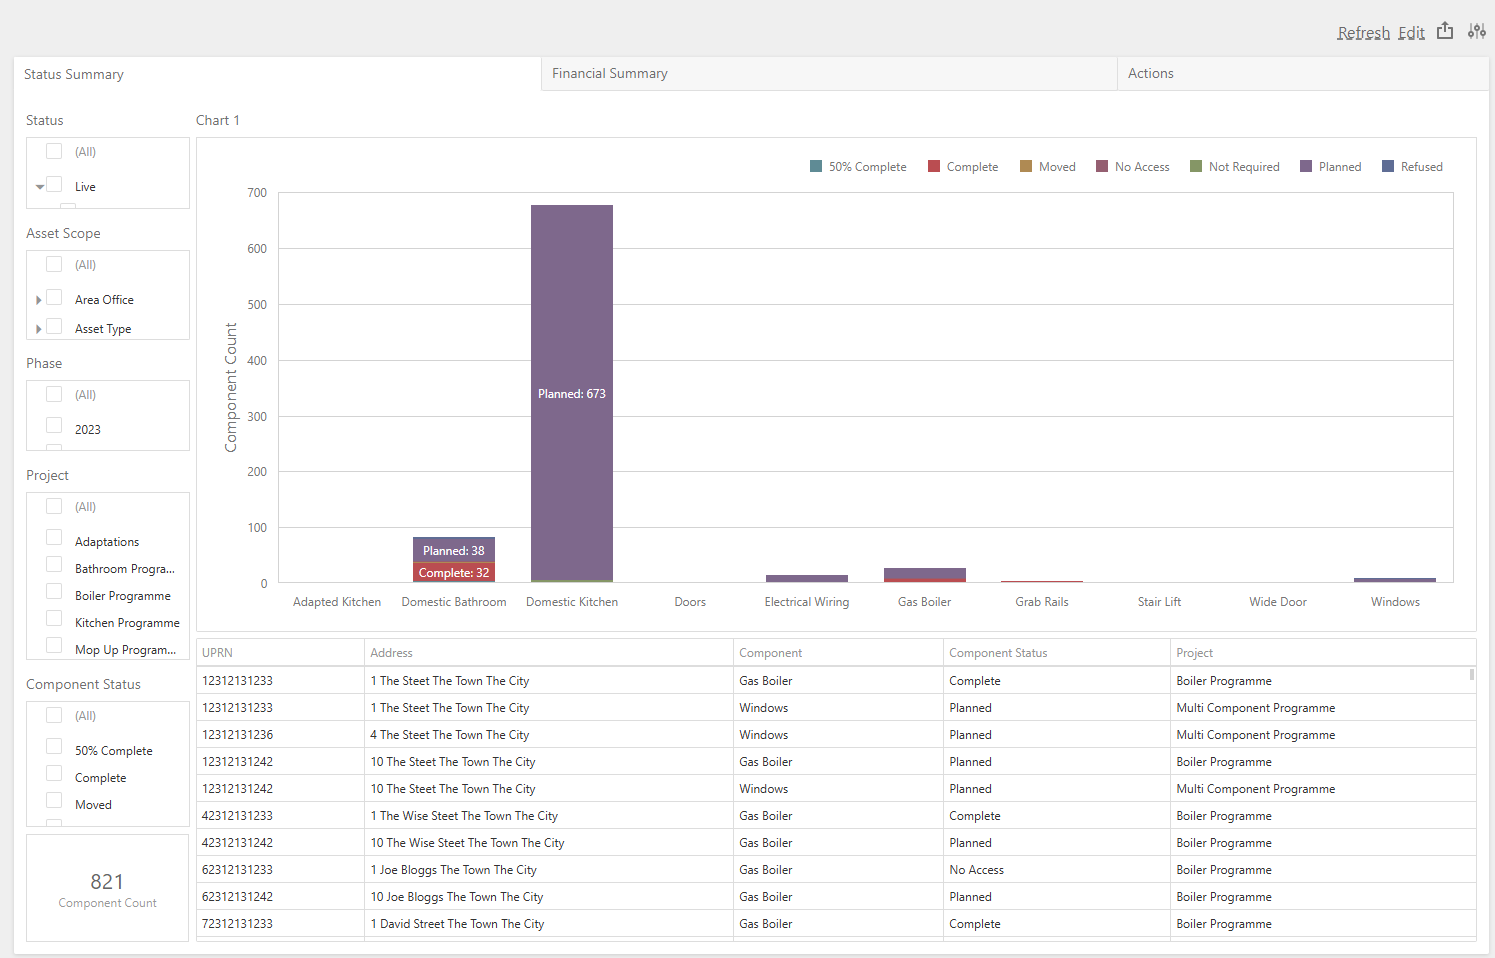Click the Complete legend marker
The width and height of the screenshot is (1495, 958).
tap(934, 166)
